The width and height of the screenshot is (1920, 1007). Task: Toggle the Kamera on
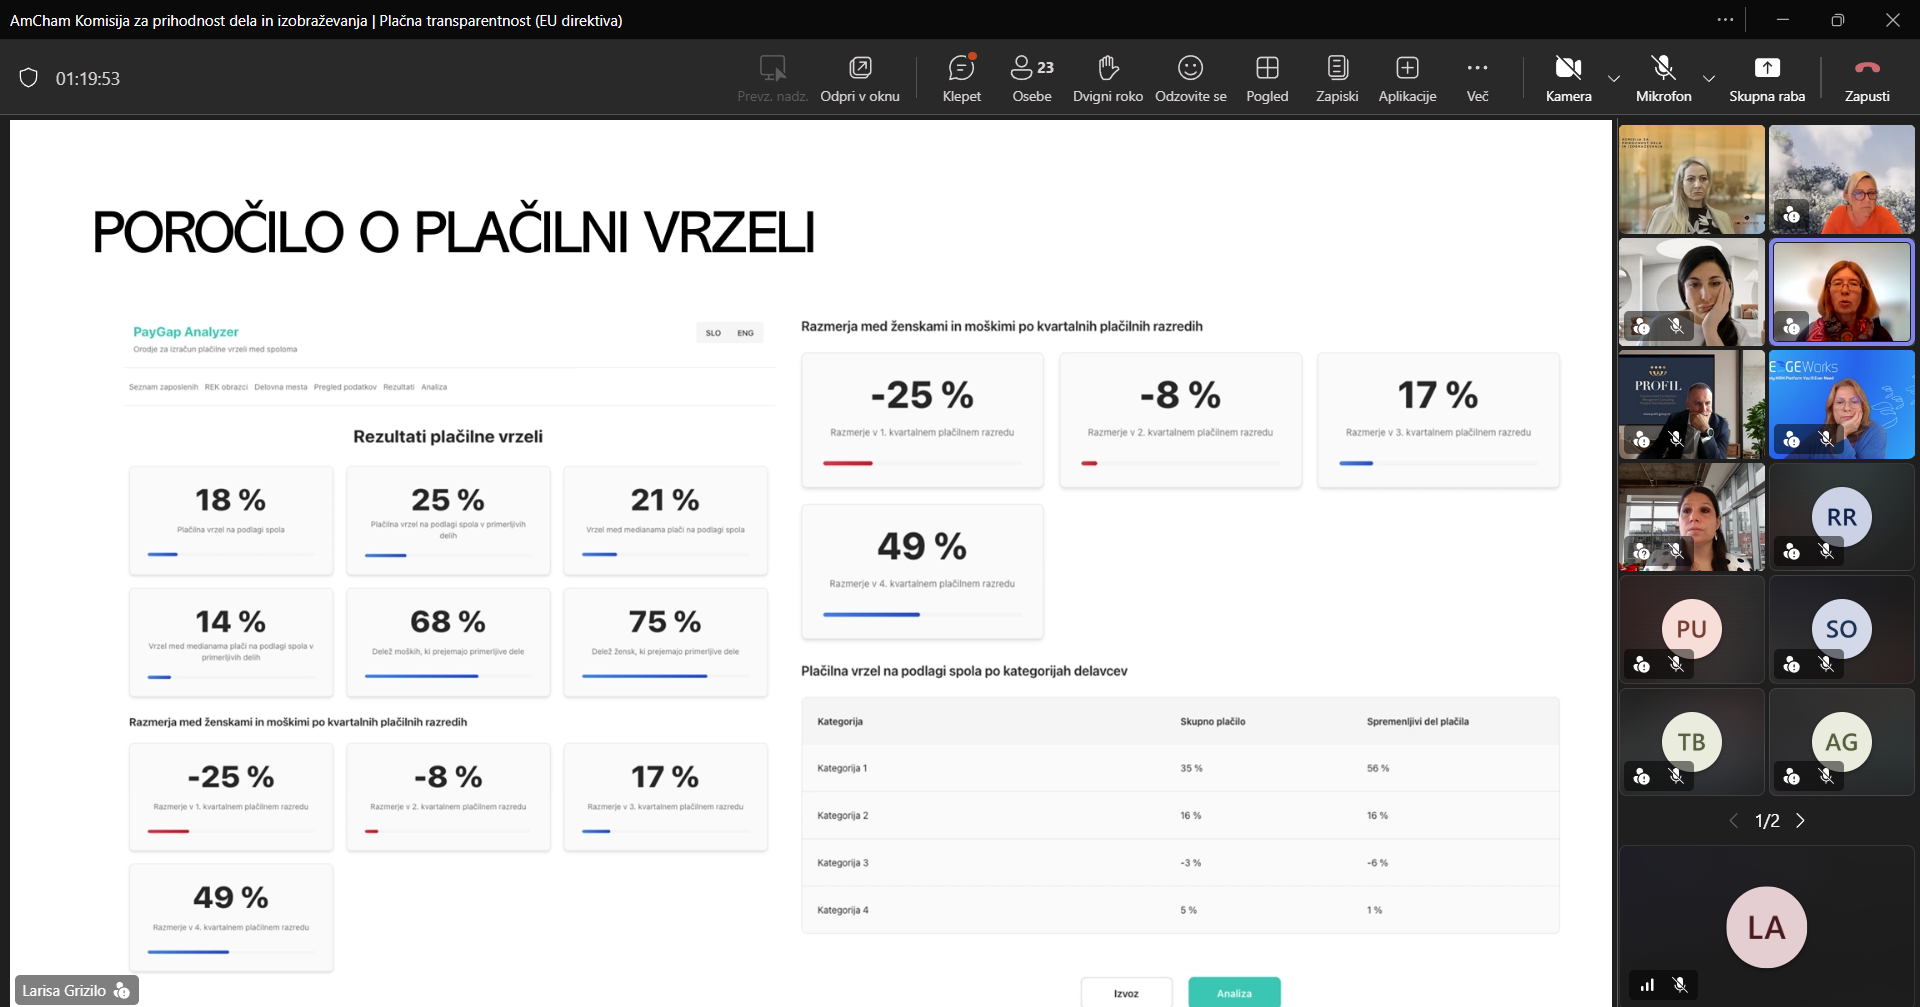(1568, 78)
